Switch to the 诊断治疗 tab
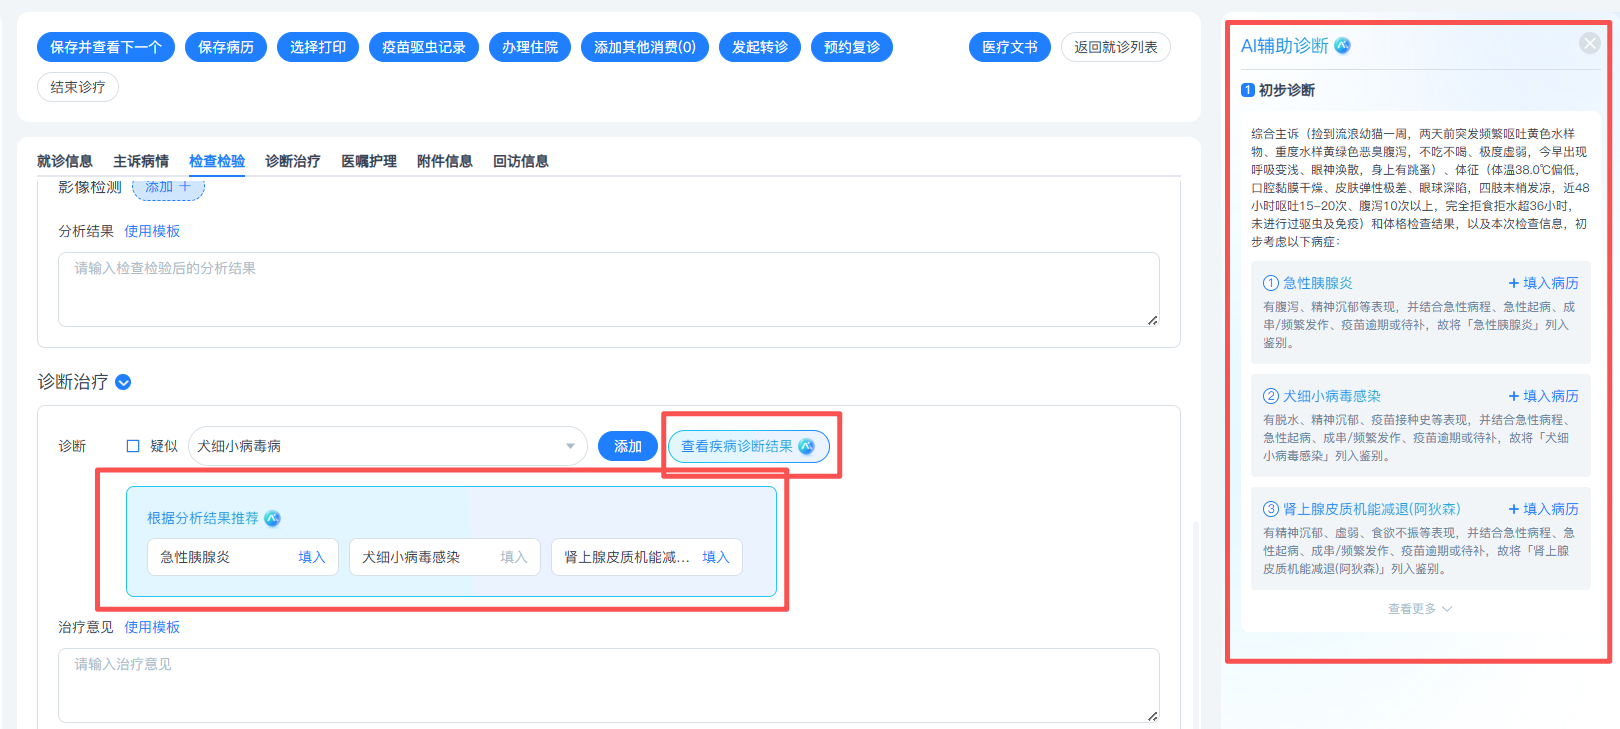Screen dimensions: 1620x729 coord(293,161)
